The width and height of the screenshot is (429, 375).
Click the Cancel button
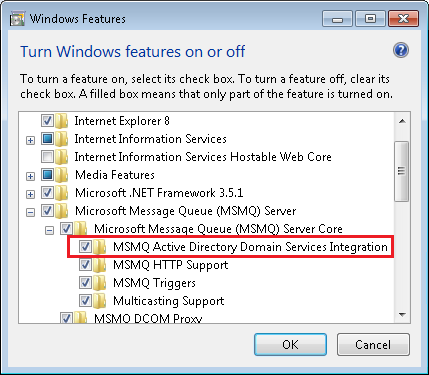click(x=373, y=344)
